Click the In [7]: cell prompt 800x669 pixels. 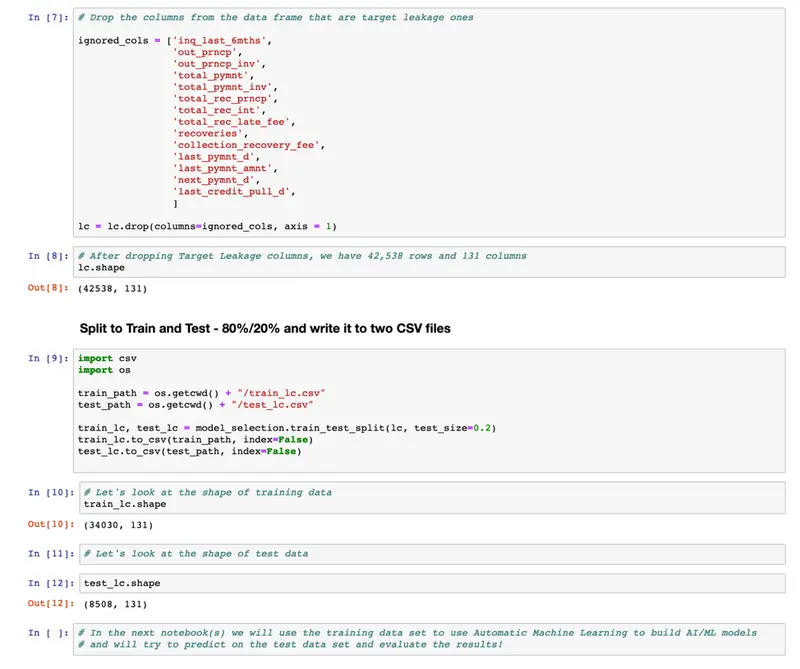click(48, 17)
